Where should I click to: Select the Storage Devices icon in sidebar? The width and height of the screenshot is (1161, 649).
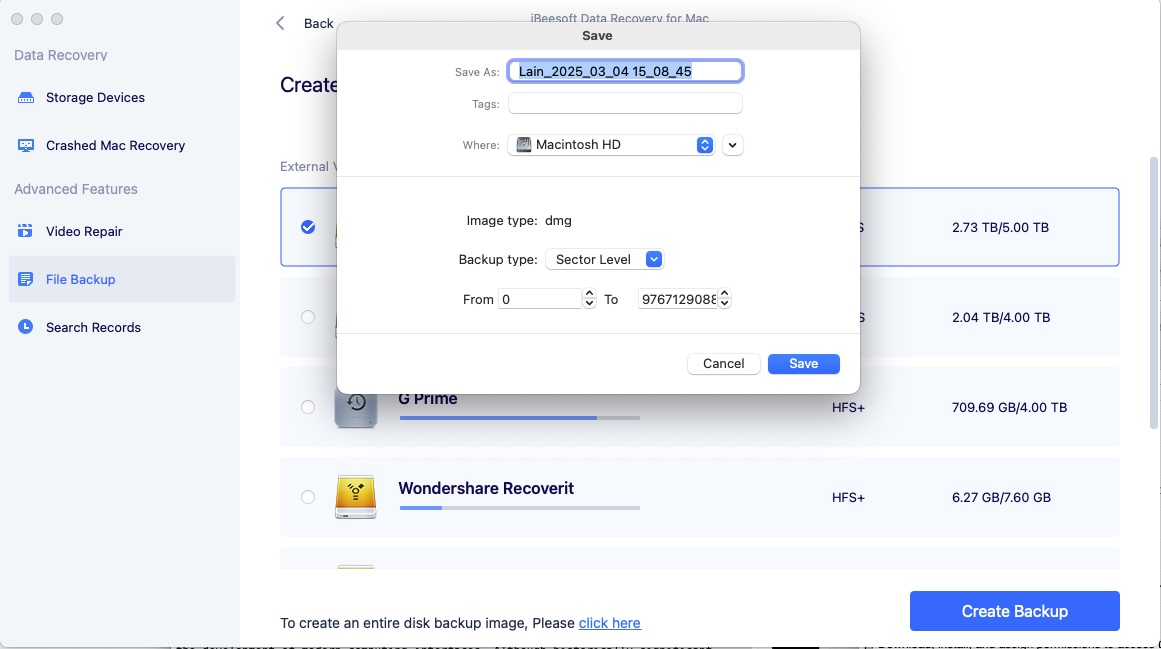click(26, 97)
